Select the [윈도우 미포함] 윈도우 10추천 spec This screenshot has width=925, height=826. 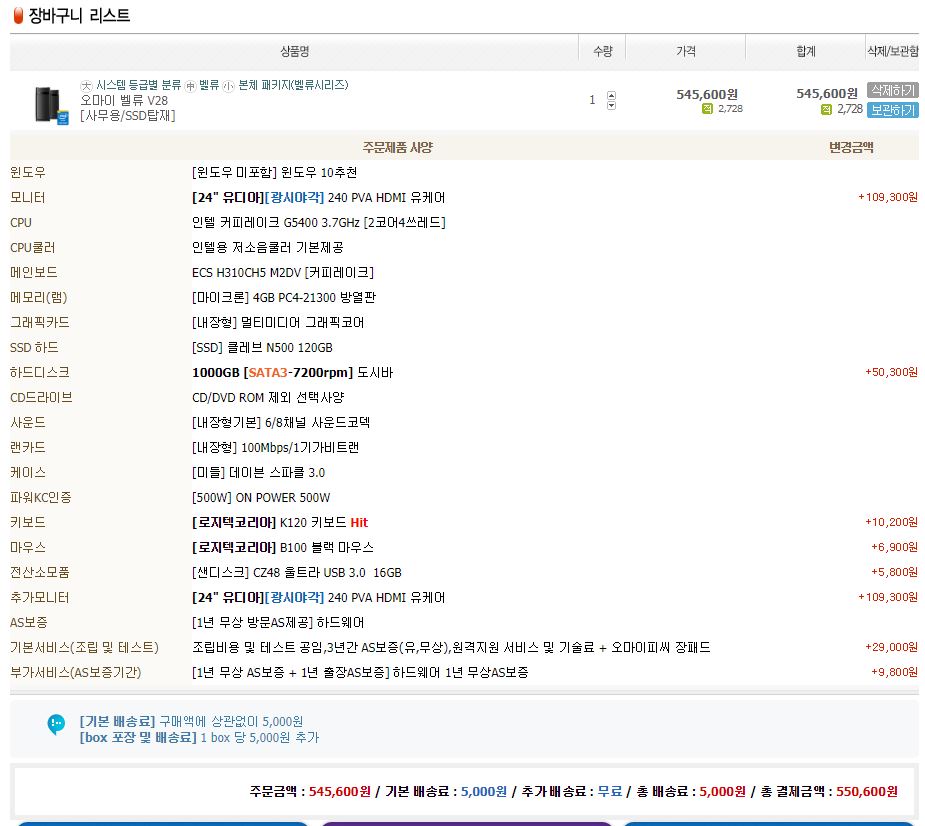(x=274, y=172)
